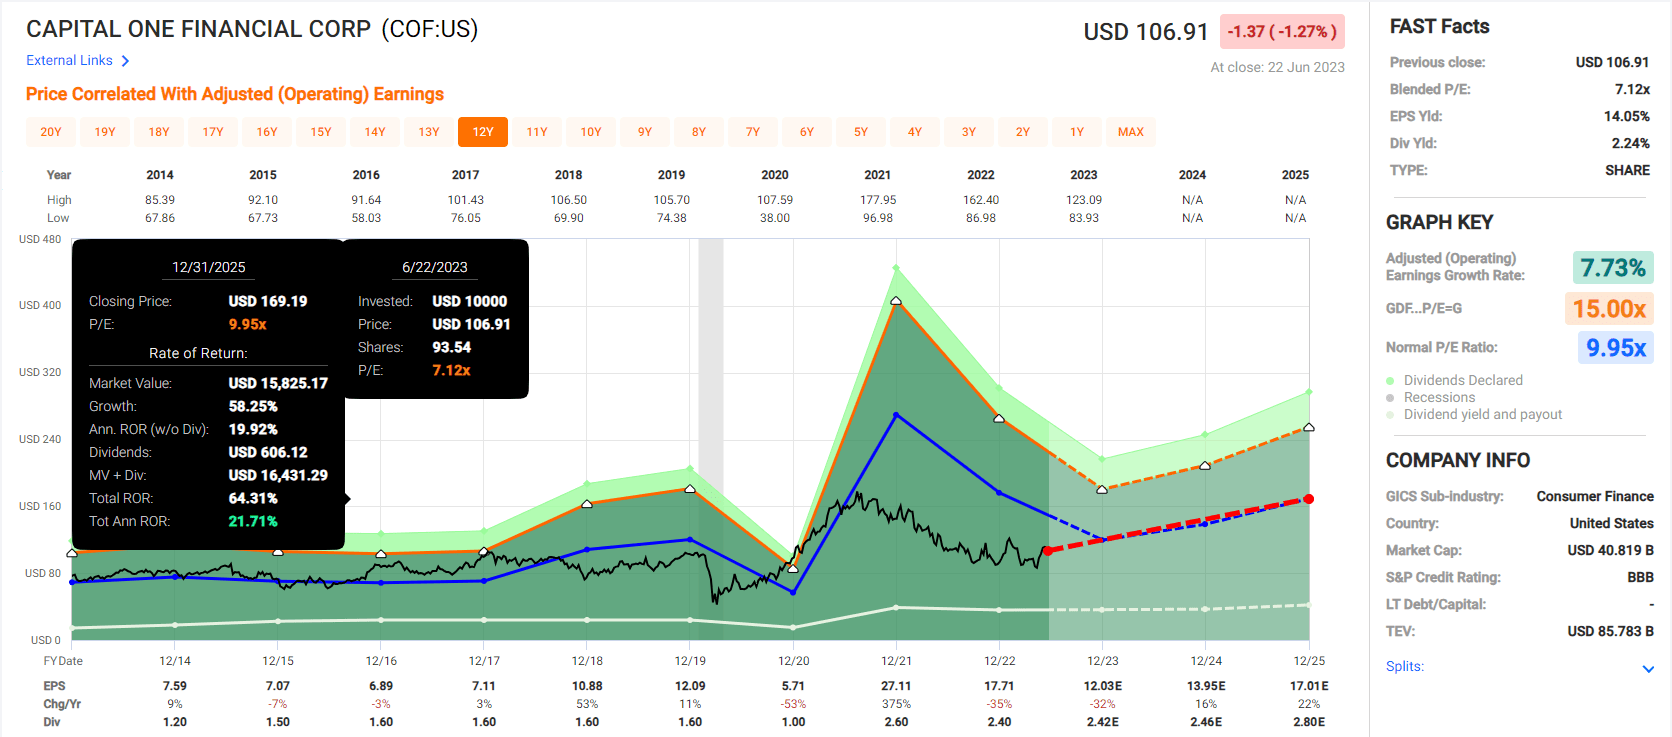Image resolution: width=1672 pixels, height=737 pixels.
Task: Choose the 6Y time range
Action: tap(807, 132)
